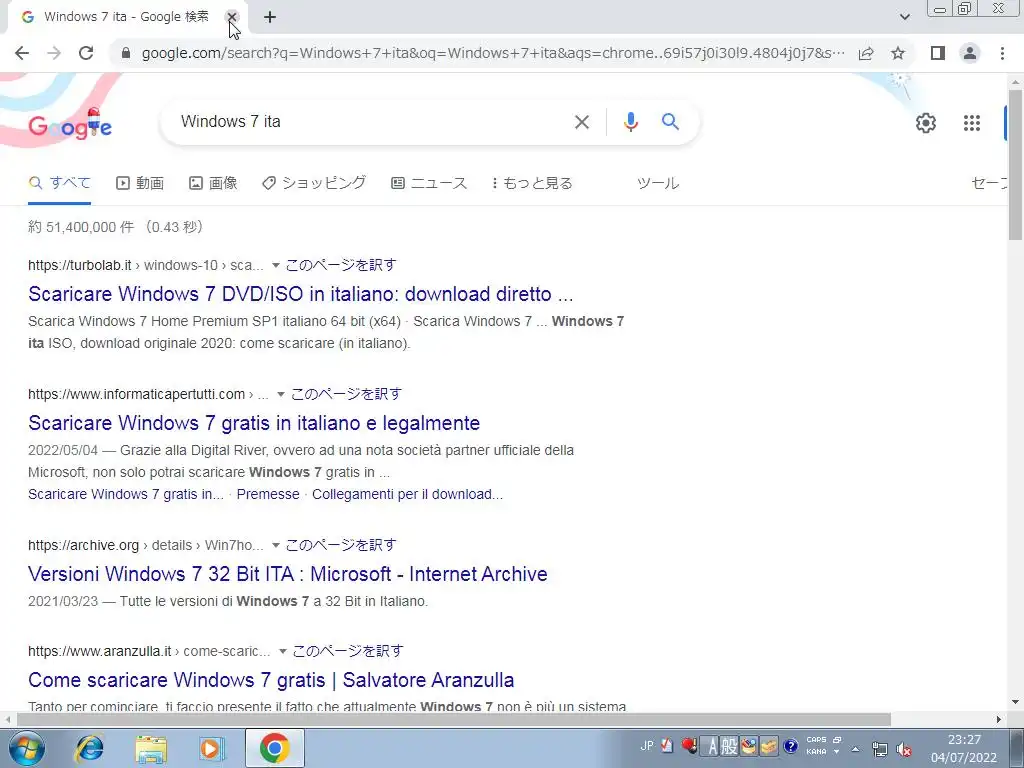
Task: Switch to the ショッピング tab
Action: (x=313, y=184)
